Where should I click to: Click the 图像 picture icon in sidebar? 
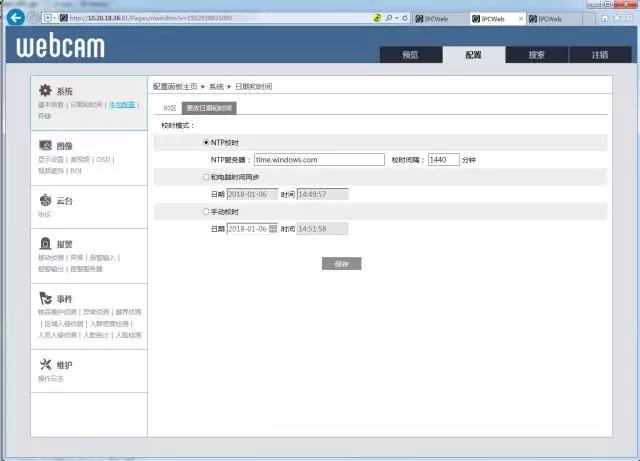(45, 145)
